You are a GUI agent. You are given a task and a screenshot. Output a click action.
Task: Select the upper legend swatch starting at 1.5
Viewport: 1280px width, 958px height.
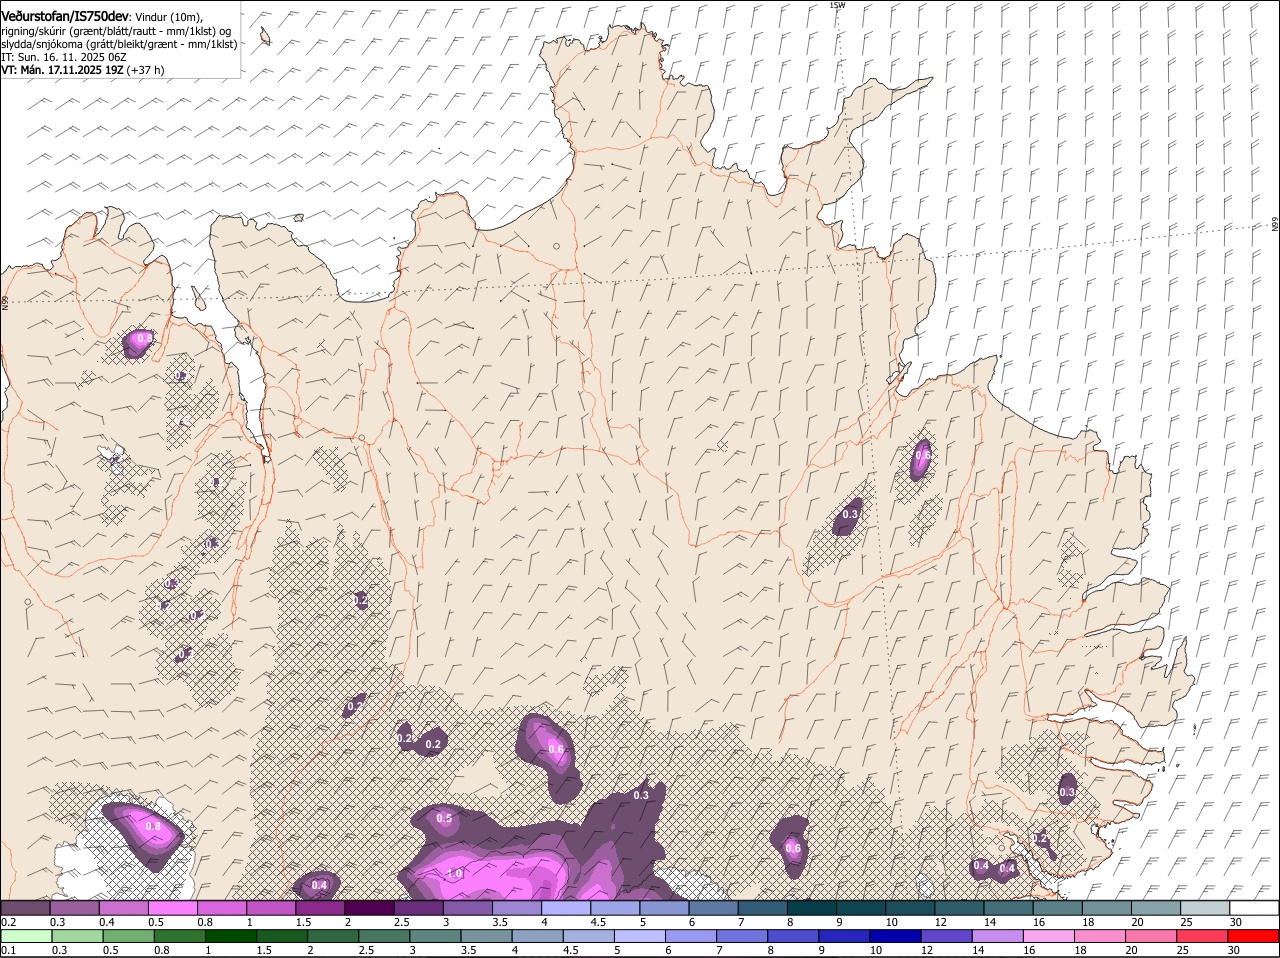pos(320,908)
